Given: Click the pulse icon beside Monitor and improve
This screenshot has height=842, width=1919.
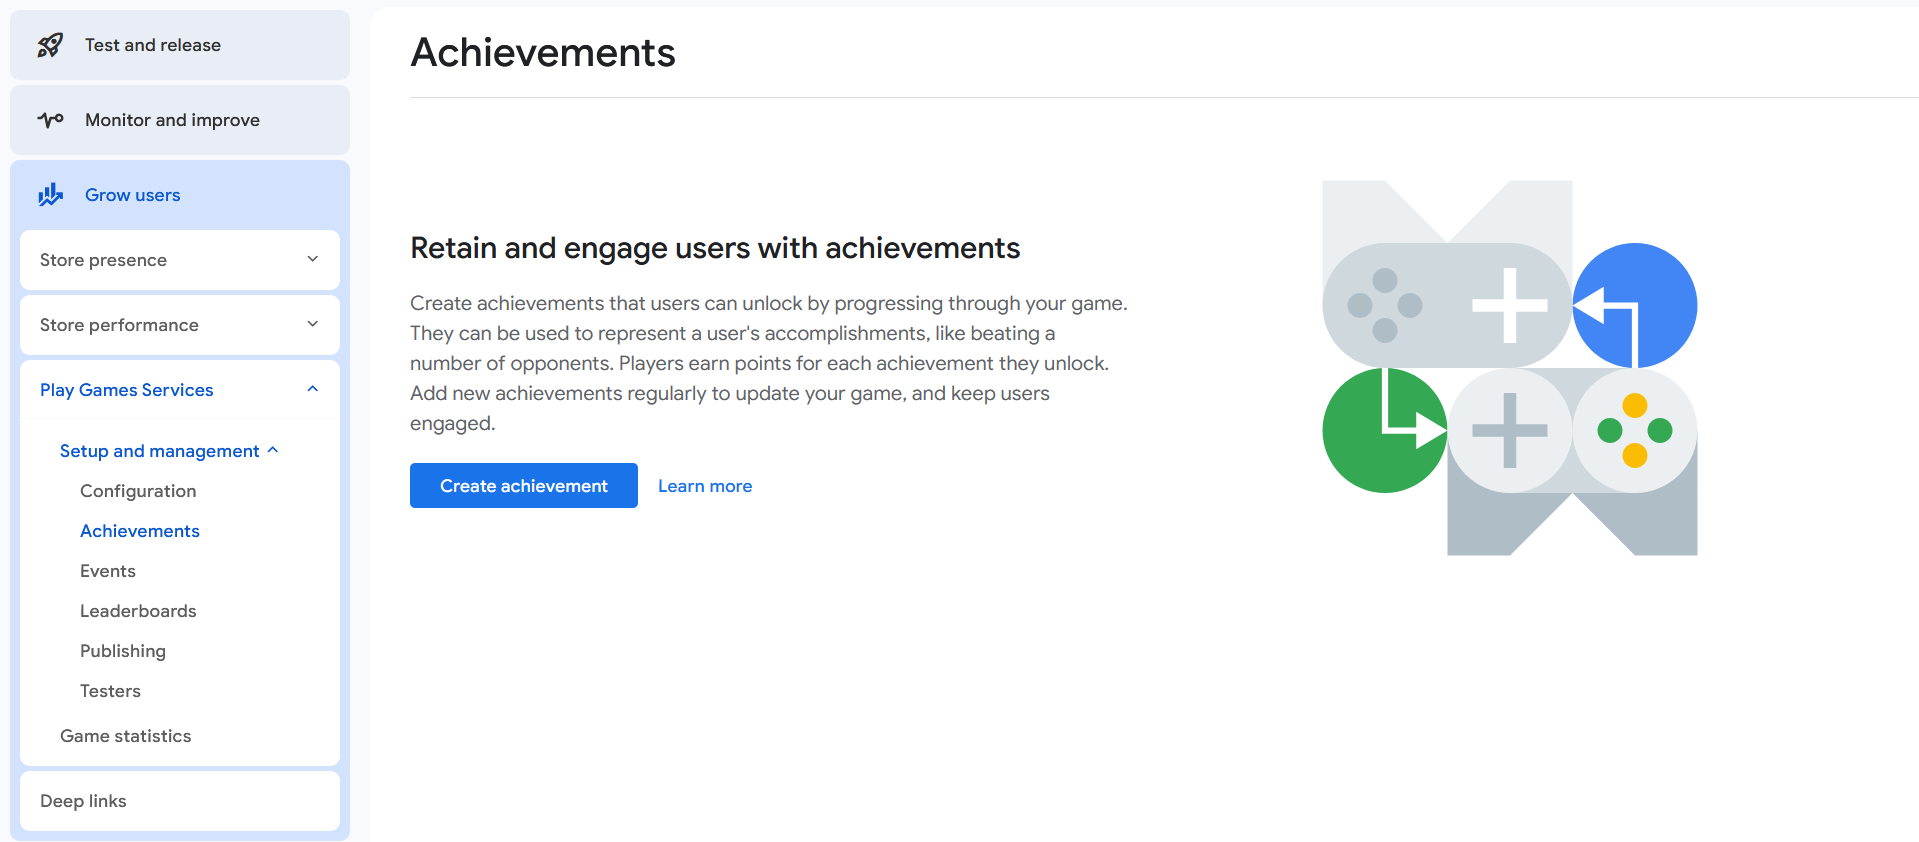Looking at the screenshot, I should 50,120.
